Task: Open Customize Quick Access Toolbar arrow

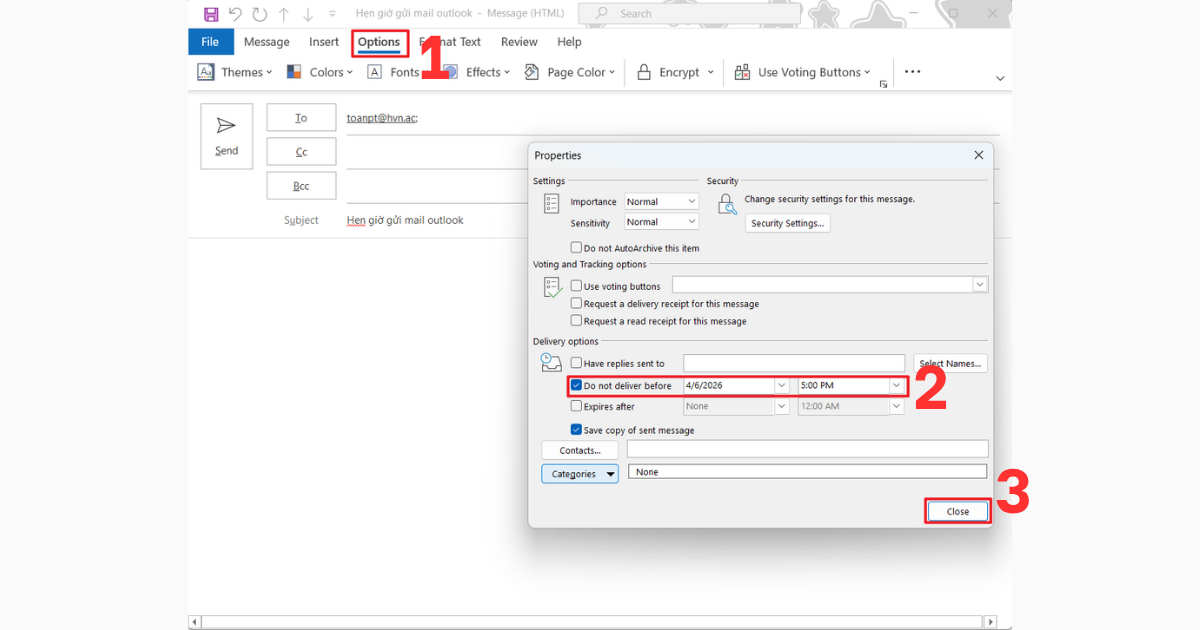Action: 332,14
